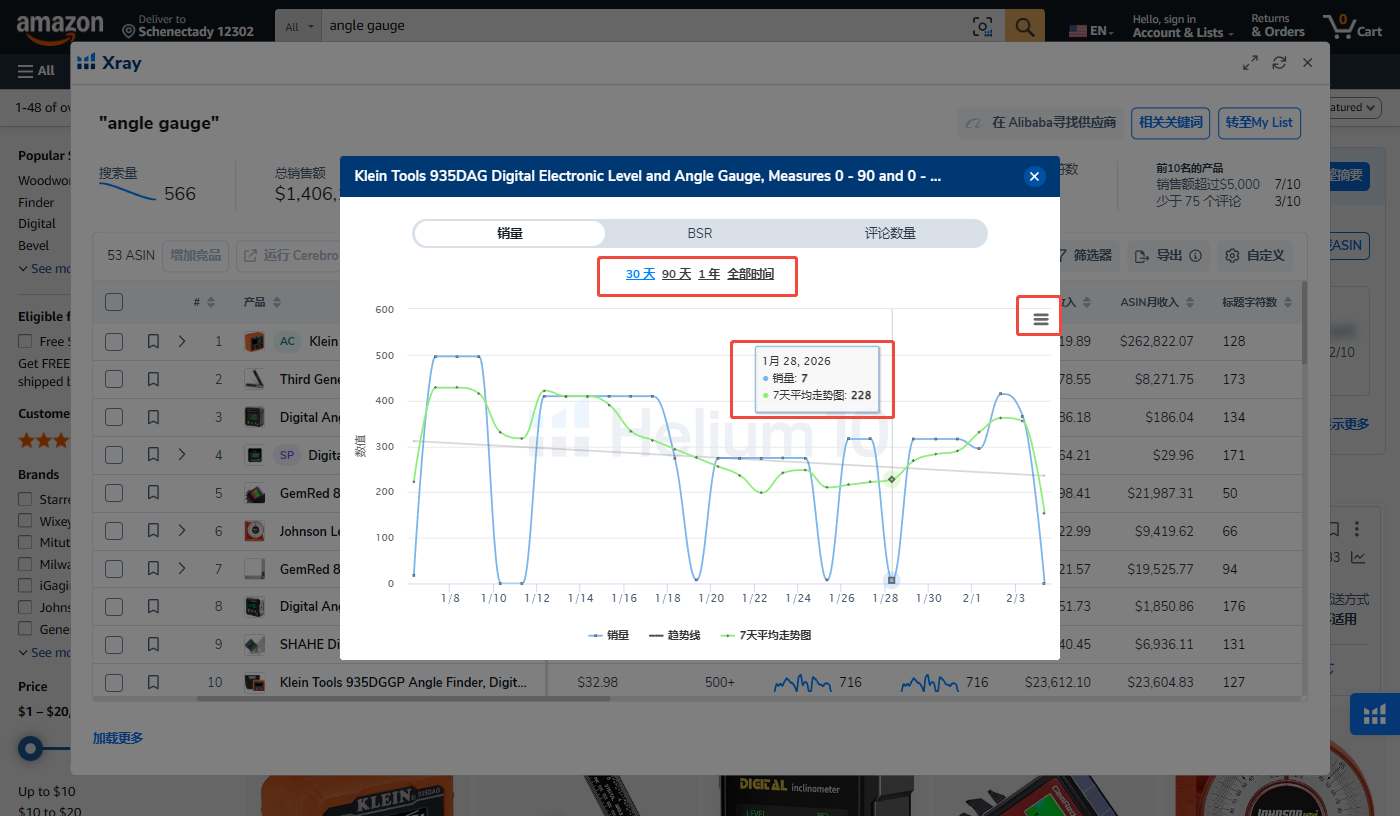The height and width of the screenshot is (816, 1400).
Task: Expand row 1 Klein product details
Action: pyautogui.click(x=182, y=342)
